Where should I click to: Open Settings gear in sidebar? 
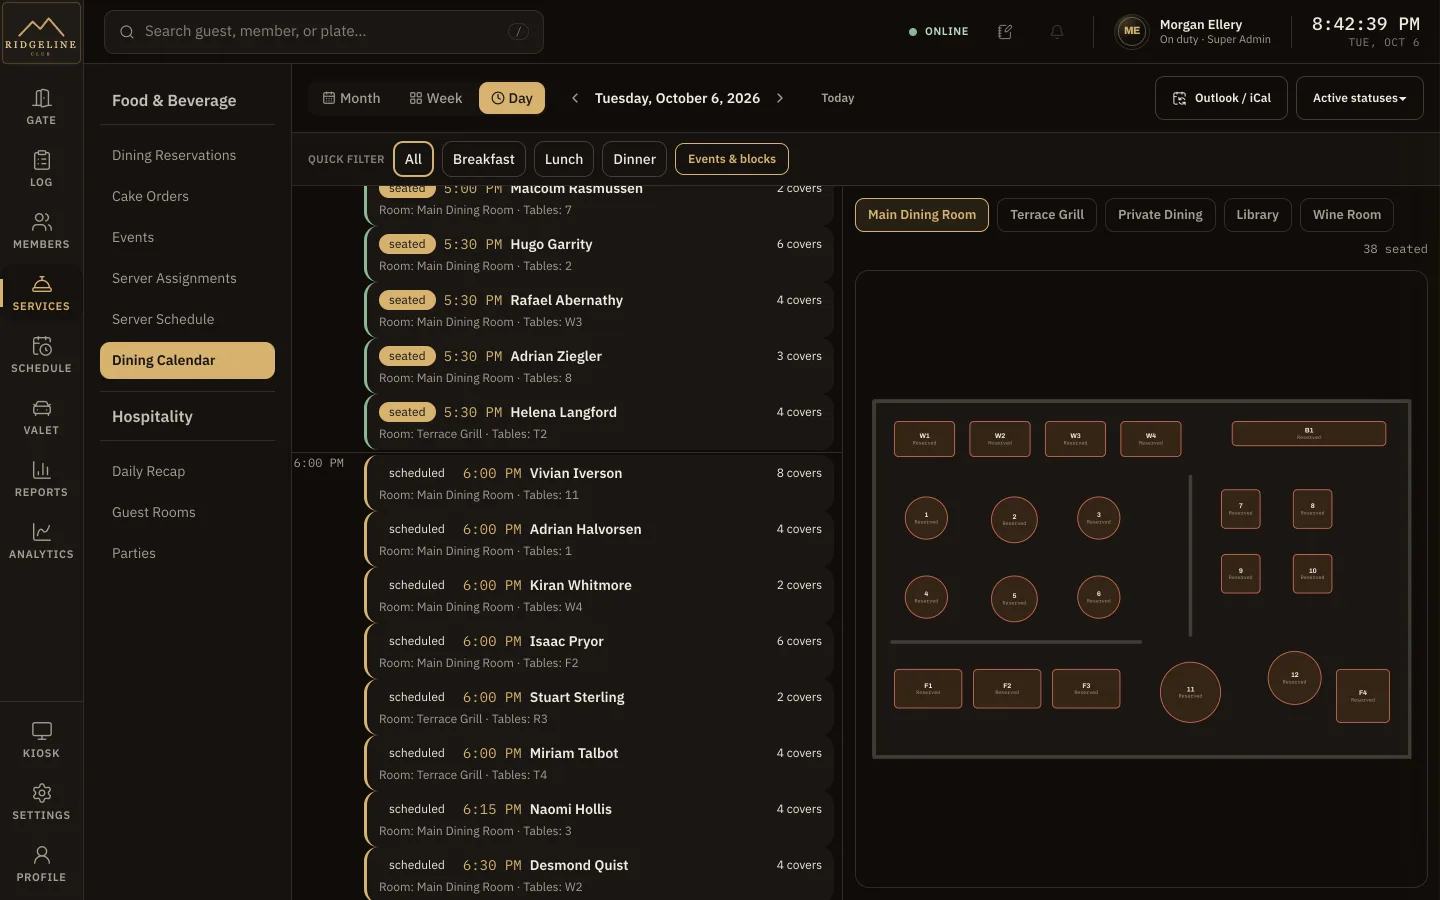pyautogui.click(x=41, y=802)
